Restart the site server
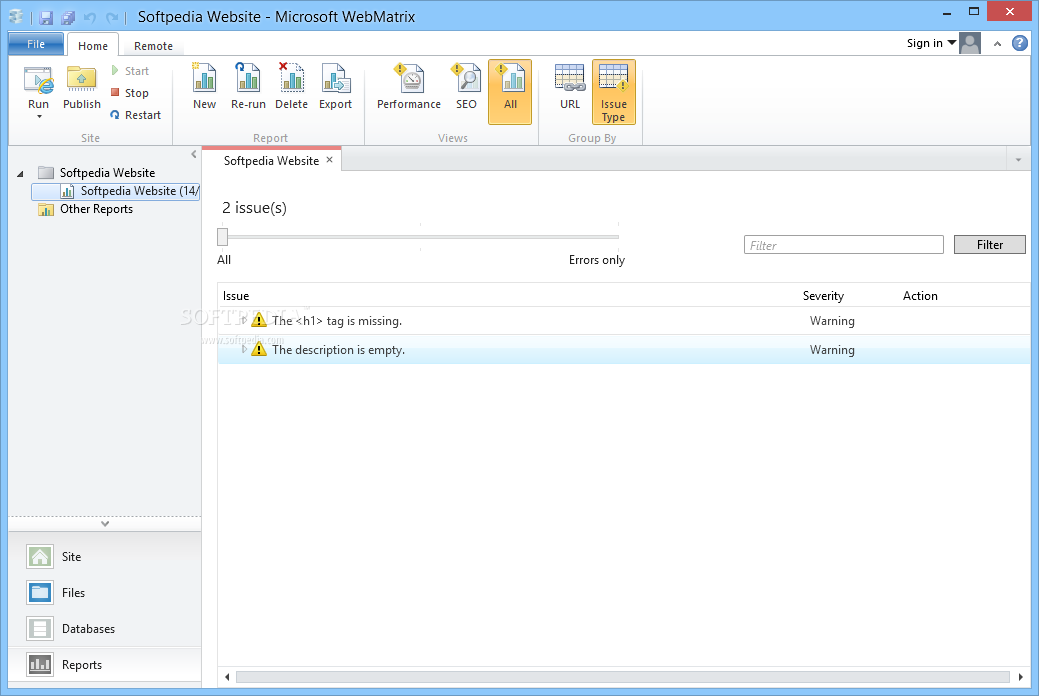1039x696 pixels. (136, 115)
